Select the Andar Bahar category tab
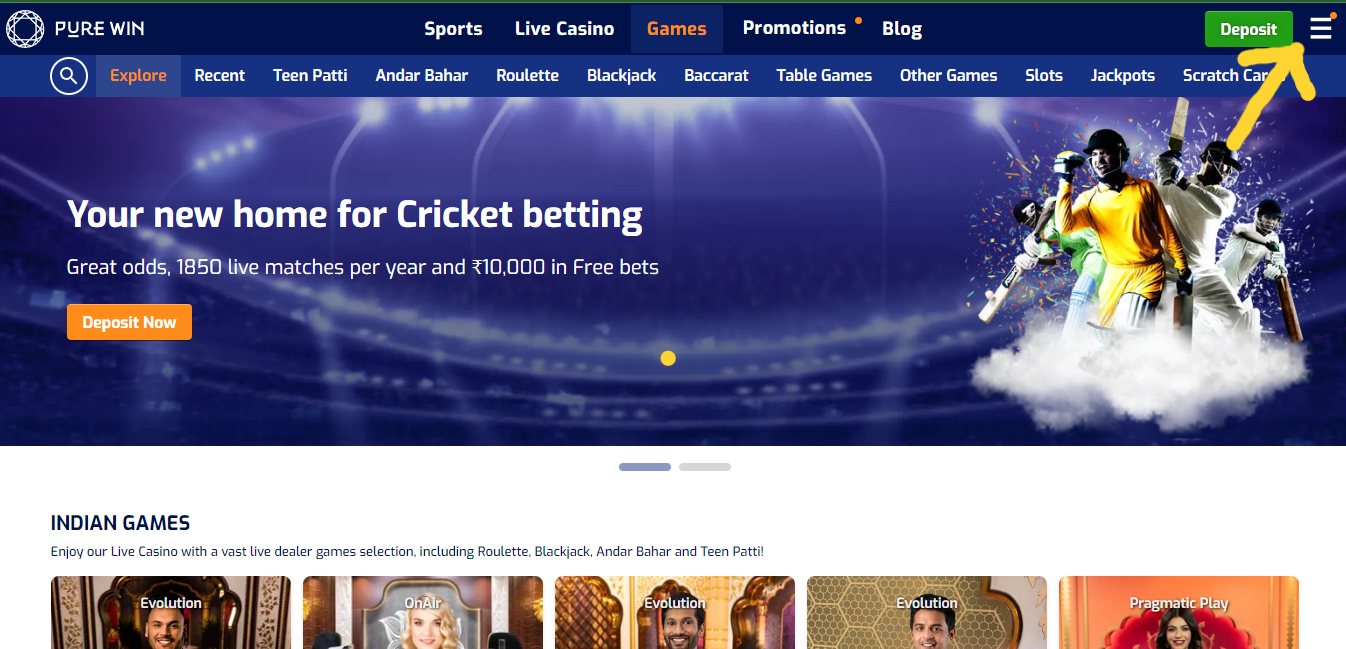 421,75
